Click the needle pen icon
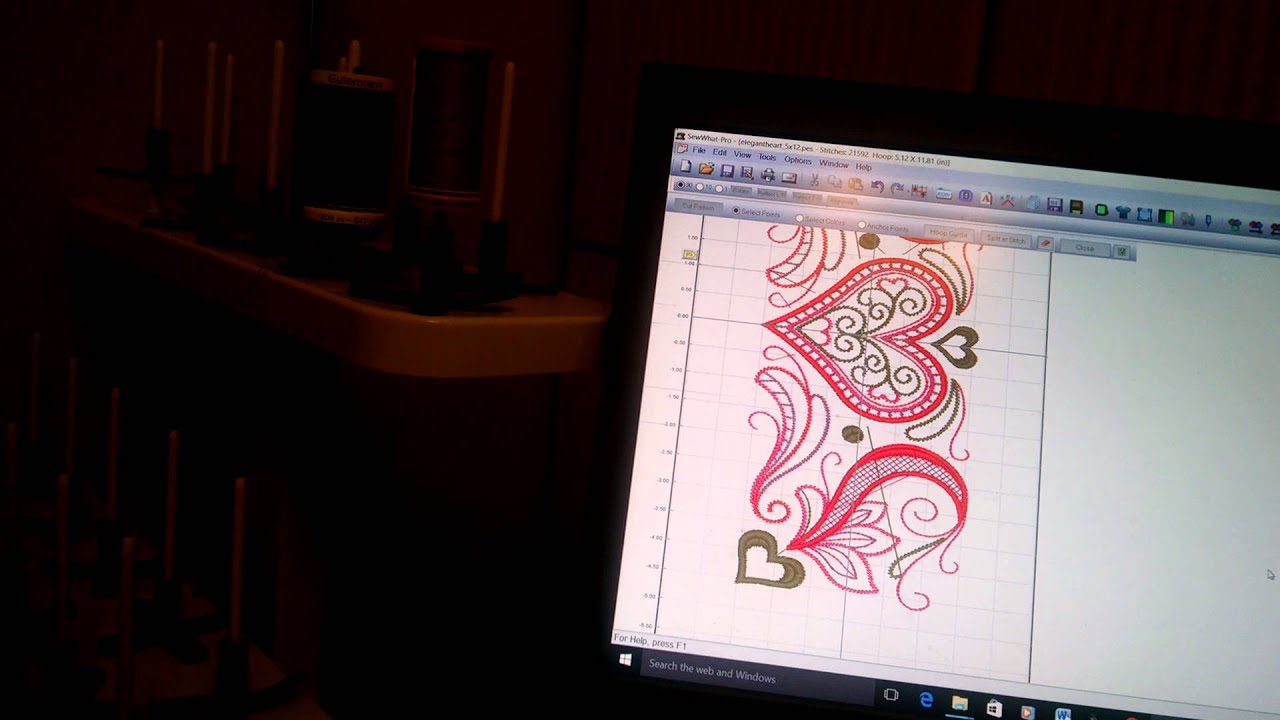Image resolution: width=1280 pixels, height=720 pixels. (x=1208, y=220)
